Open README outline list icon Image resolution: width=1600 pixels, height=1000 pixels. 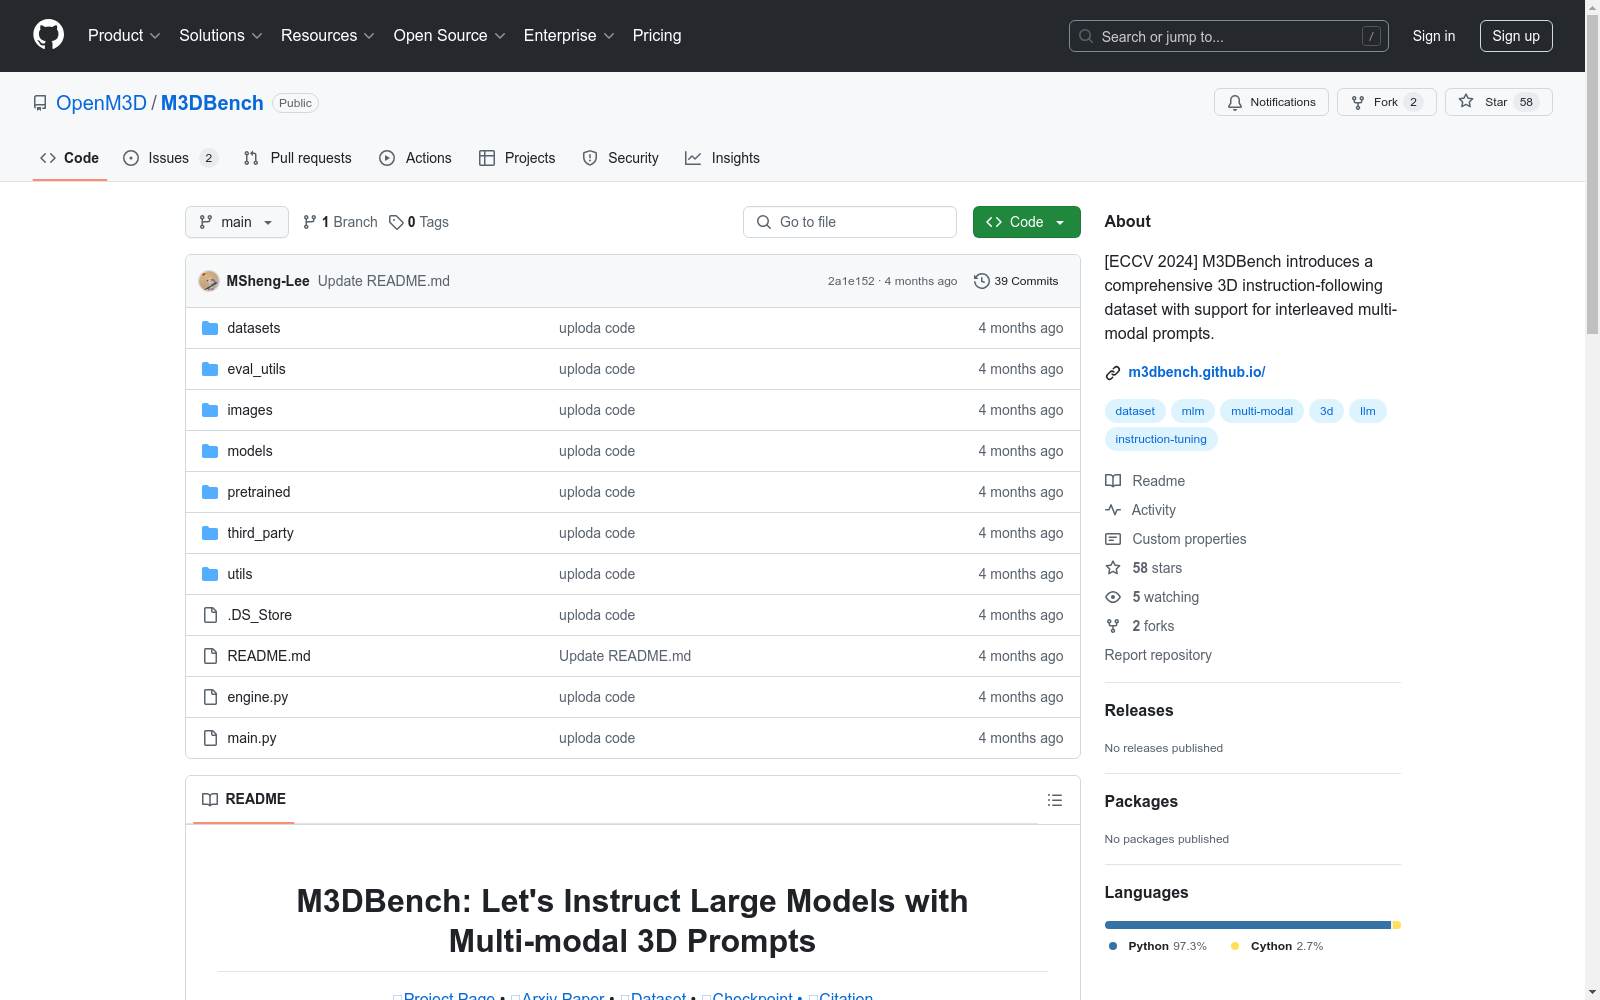click(1054, 800)
